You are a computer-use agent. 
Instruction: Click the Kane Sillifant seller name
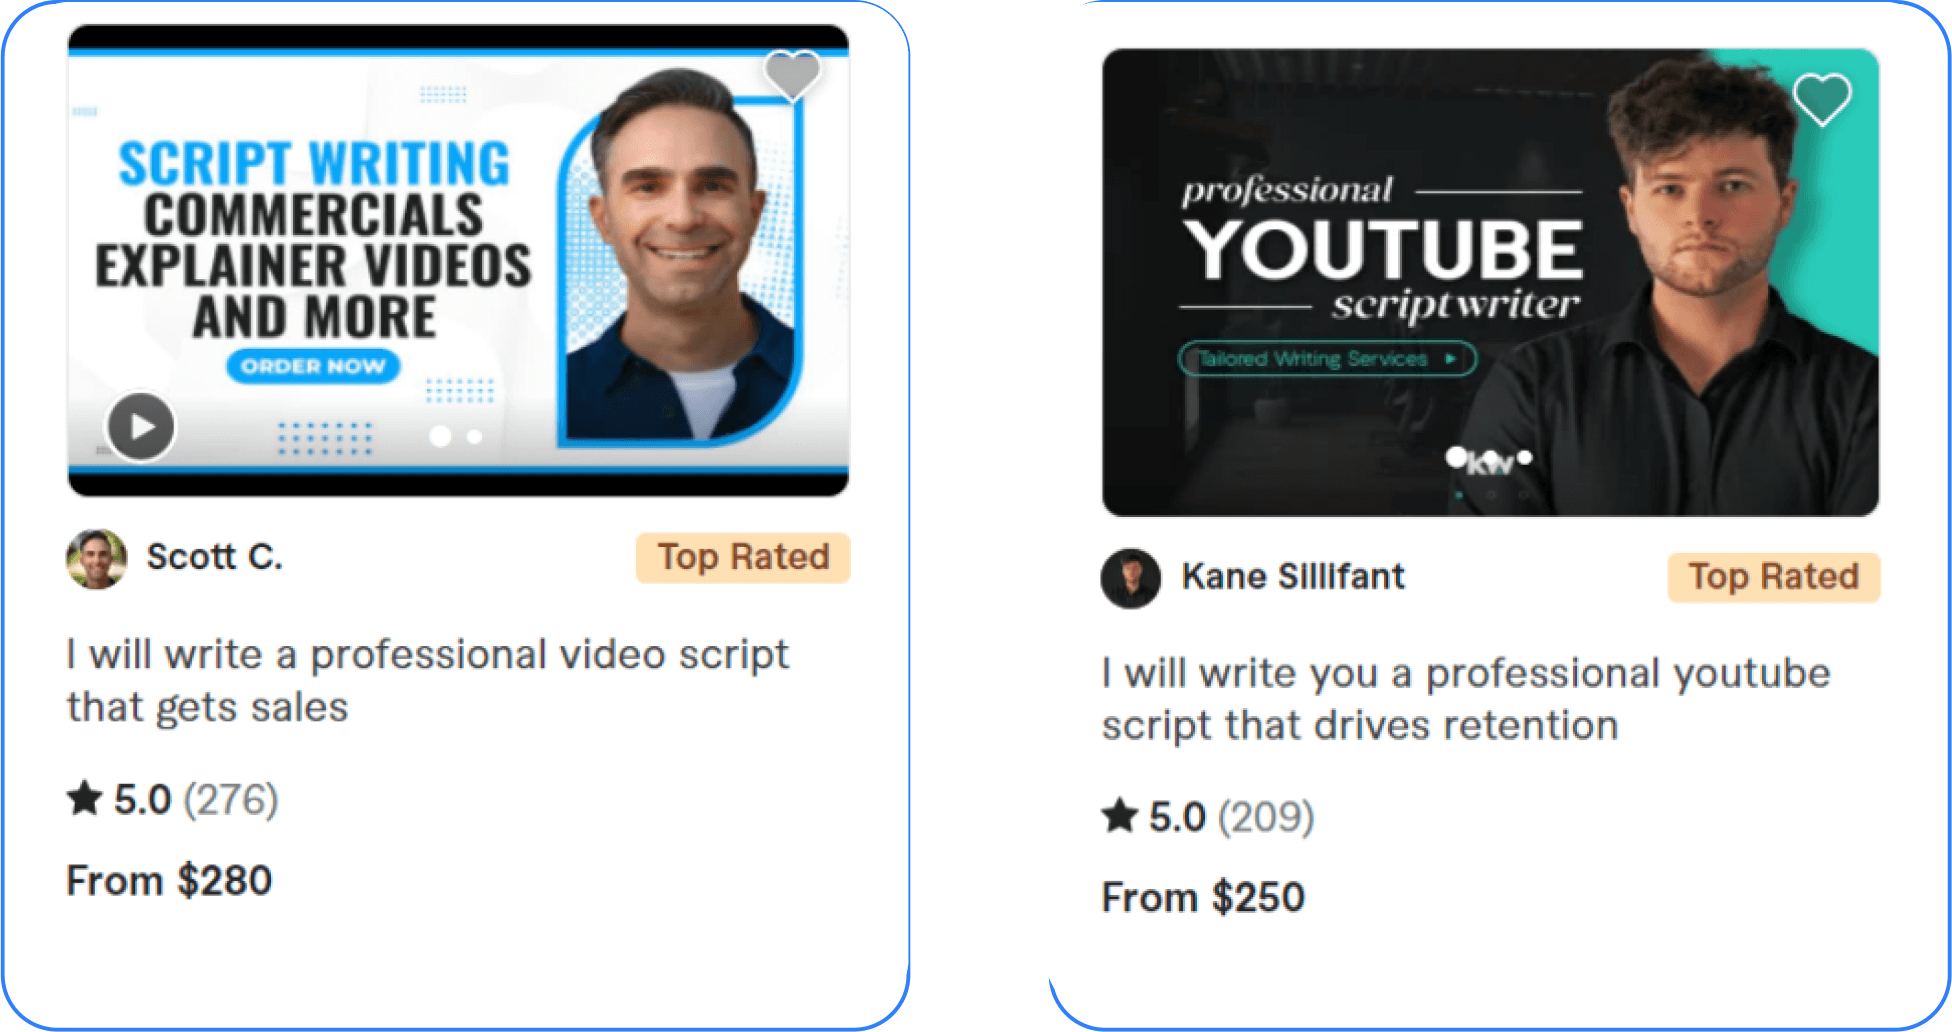coord(1293,577)
